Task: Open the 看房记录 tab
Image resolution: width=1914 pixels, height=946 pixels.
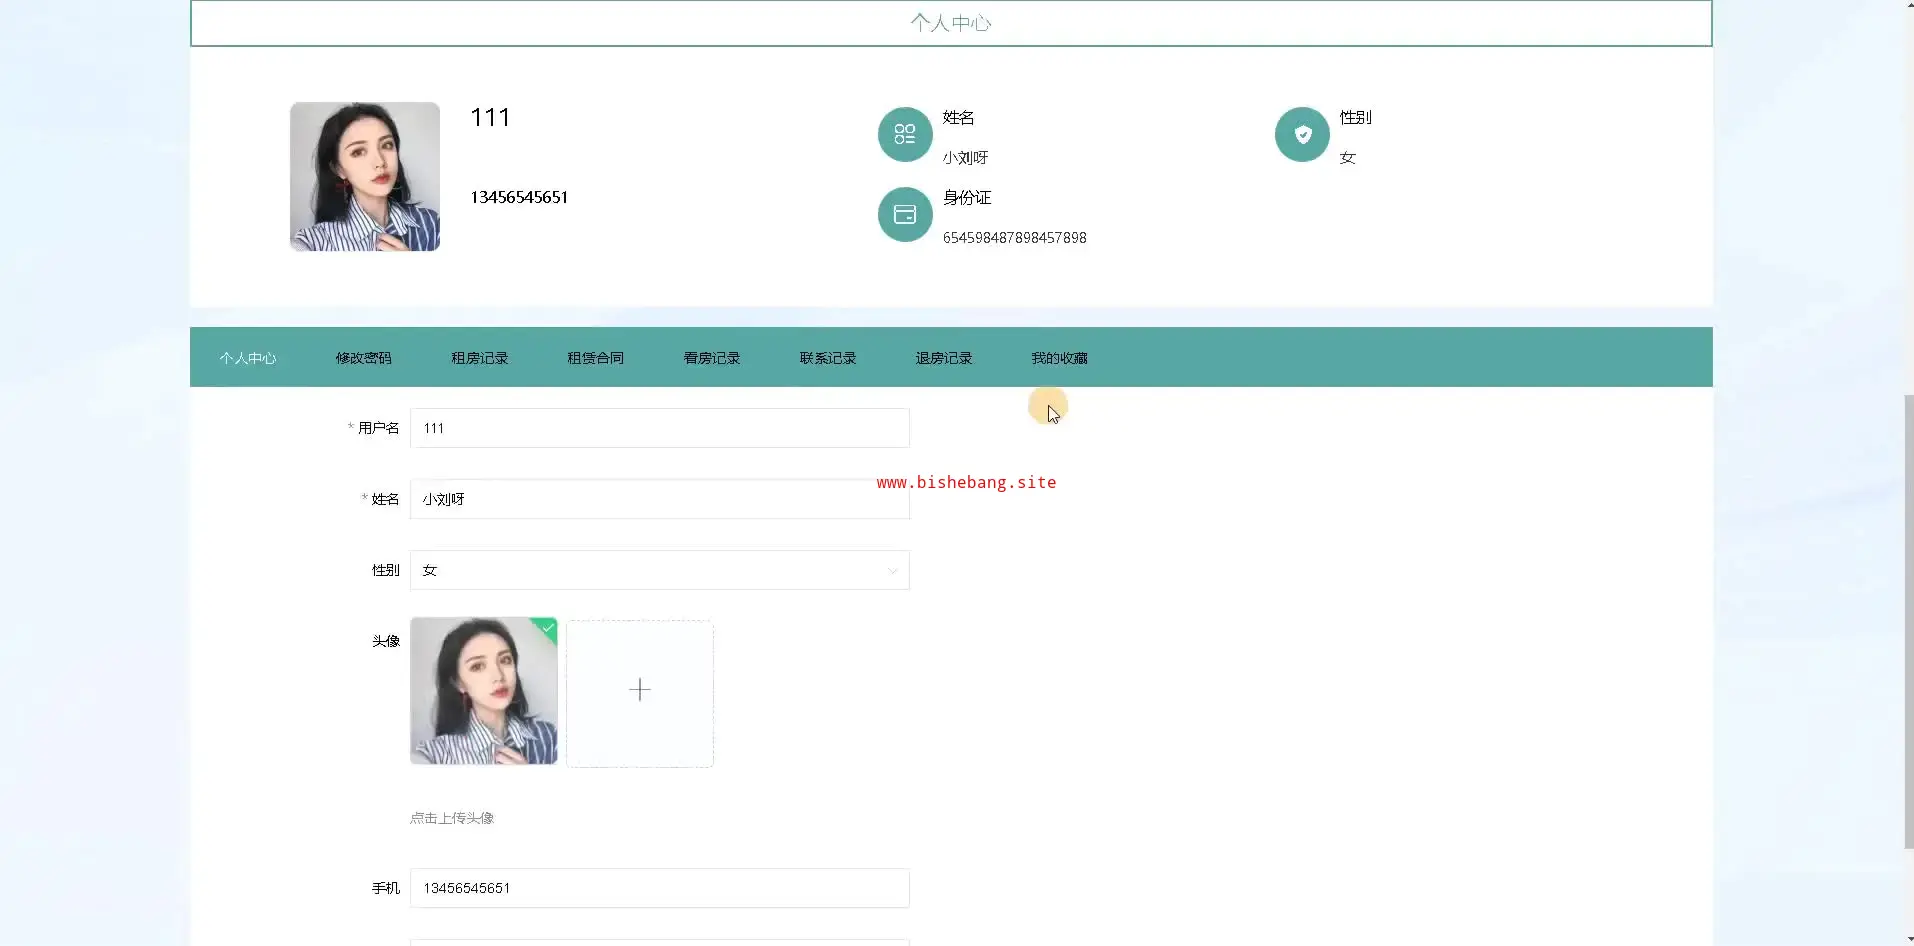Action: [712, 358]
